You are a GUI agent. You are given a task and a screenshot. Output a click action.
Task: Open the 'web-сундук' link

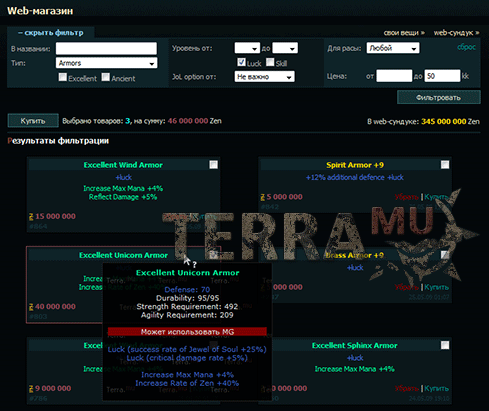click(x=456, y=33)
